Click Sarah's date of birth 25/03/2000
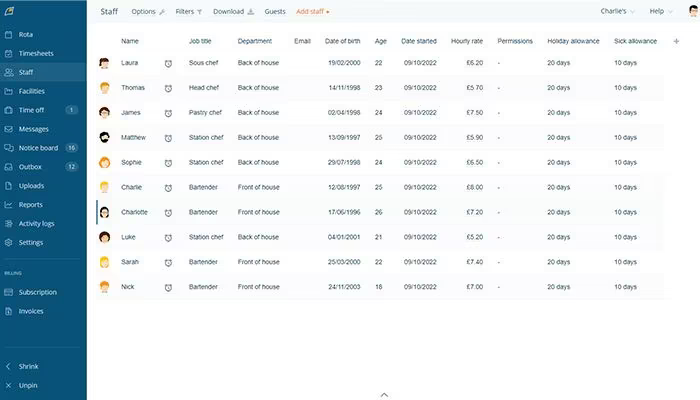This screenshot has height=400, width=700. (x=344, y=262)
